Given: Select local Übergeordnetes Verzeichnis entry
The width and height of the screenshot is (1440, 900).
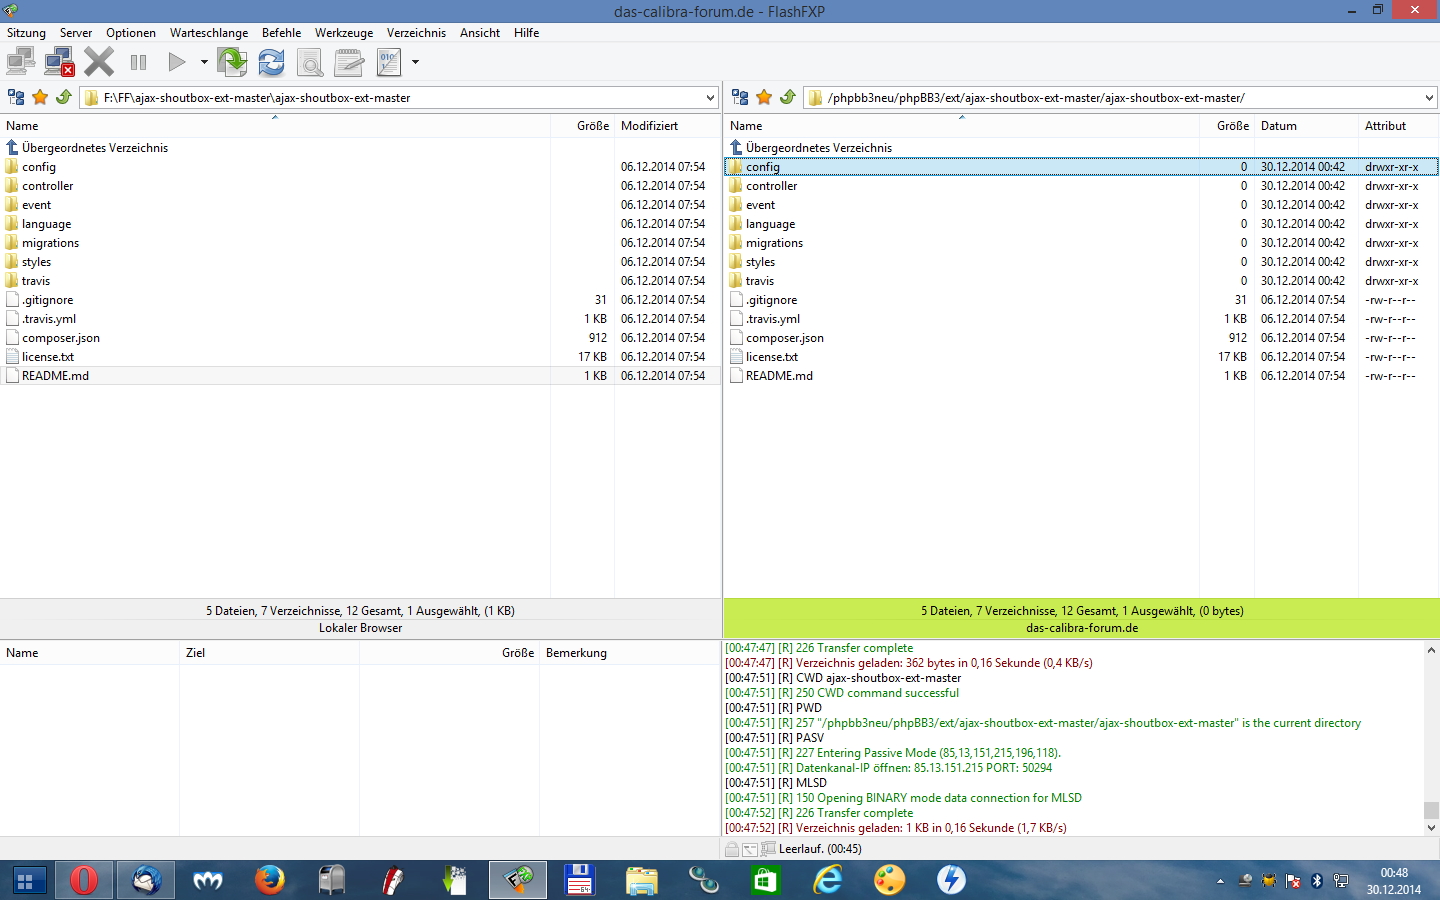Looking at the screenshot, I should click(x=95, y=148).
